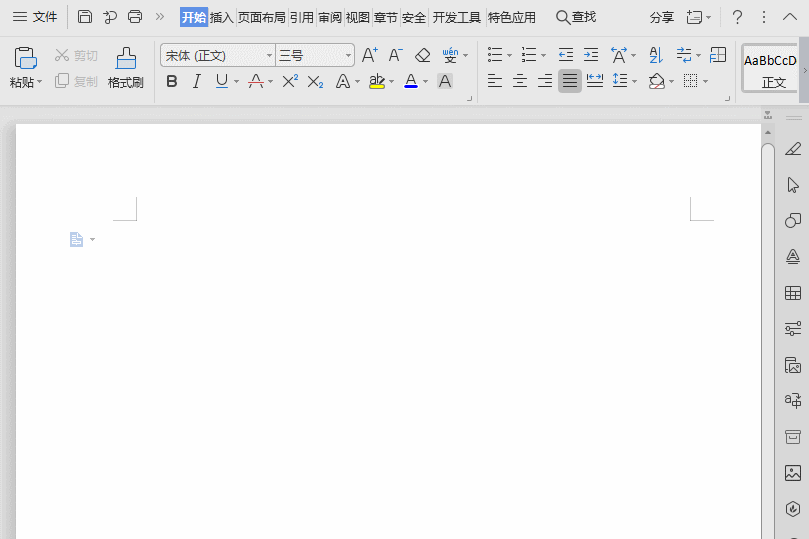The width and height of the screenshot is (809, 539).
Task: Align text left
Action: pyautogui.click(x=495, y=81)
